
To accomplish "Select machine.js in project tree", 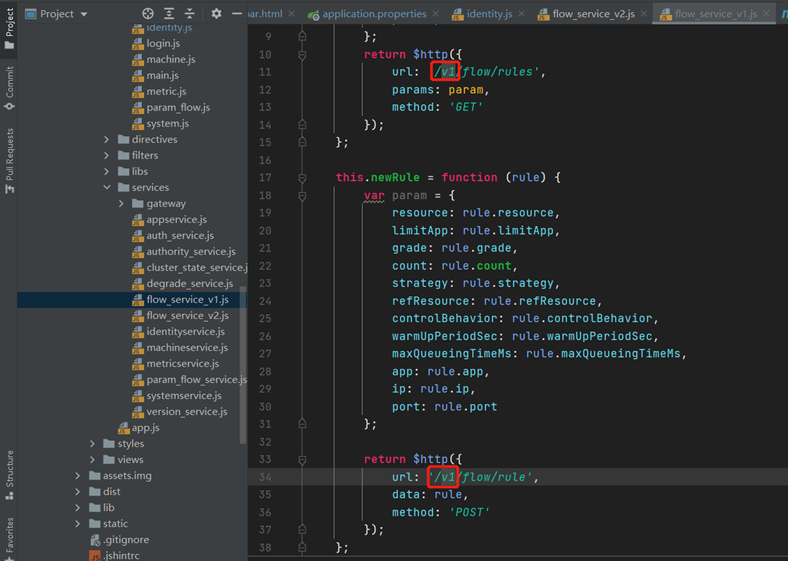I will point(163,59).
